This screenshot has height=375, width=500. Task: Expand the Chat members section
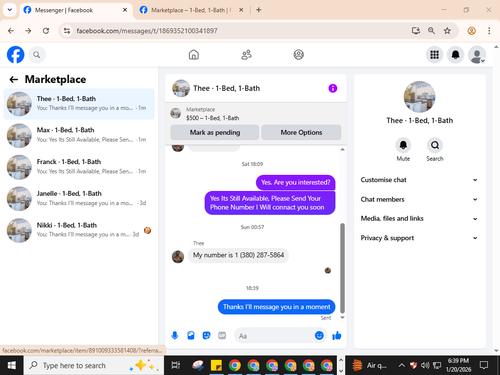click(419, 199)
